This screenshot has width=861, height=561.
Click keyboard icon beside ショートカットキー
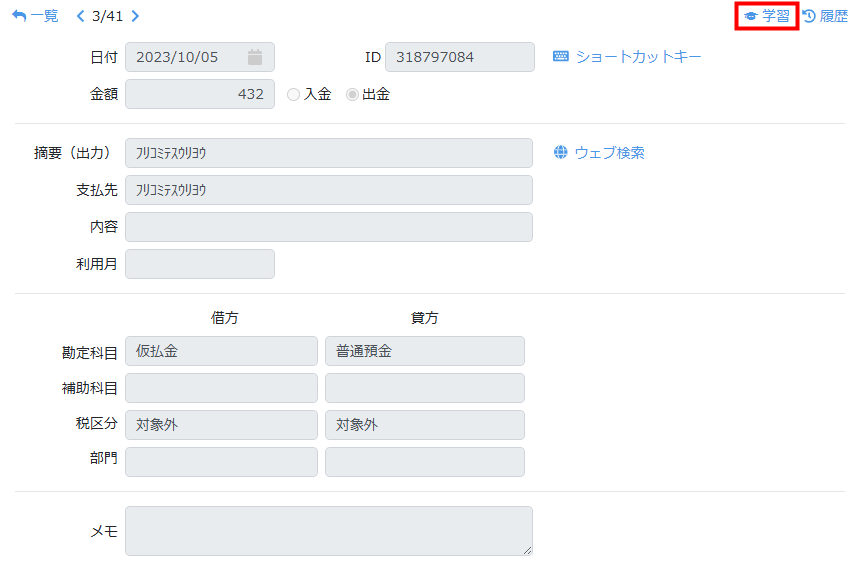561,57
